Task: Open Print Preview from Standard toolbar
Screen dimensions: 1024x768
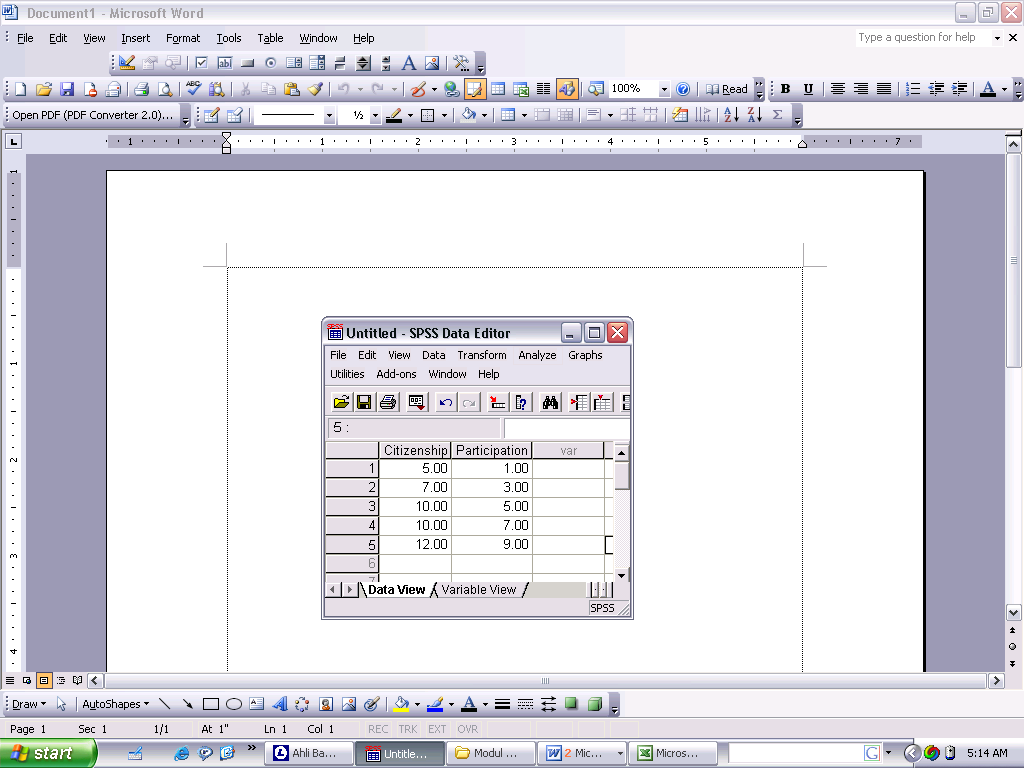Action: click(165, 89)
